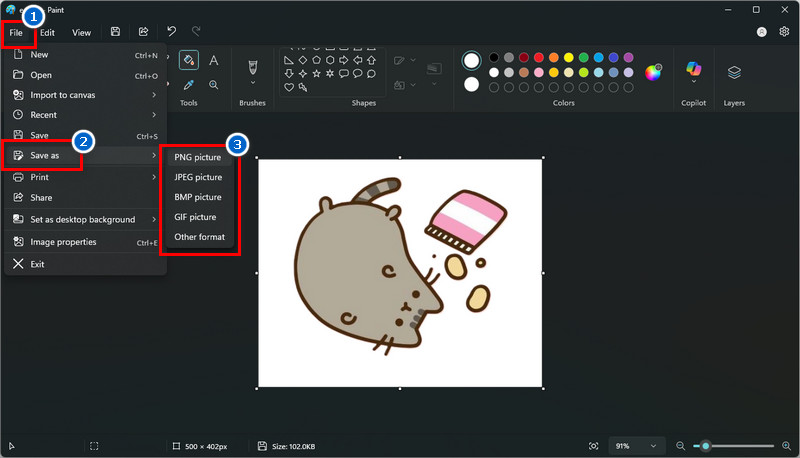Click the Redo arrow
800x458 pixels.
point(196,32)
